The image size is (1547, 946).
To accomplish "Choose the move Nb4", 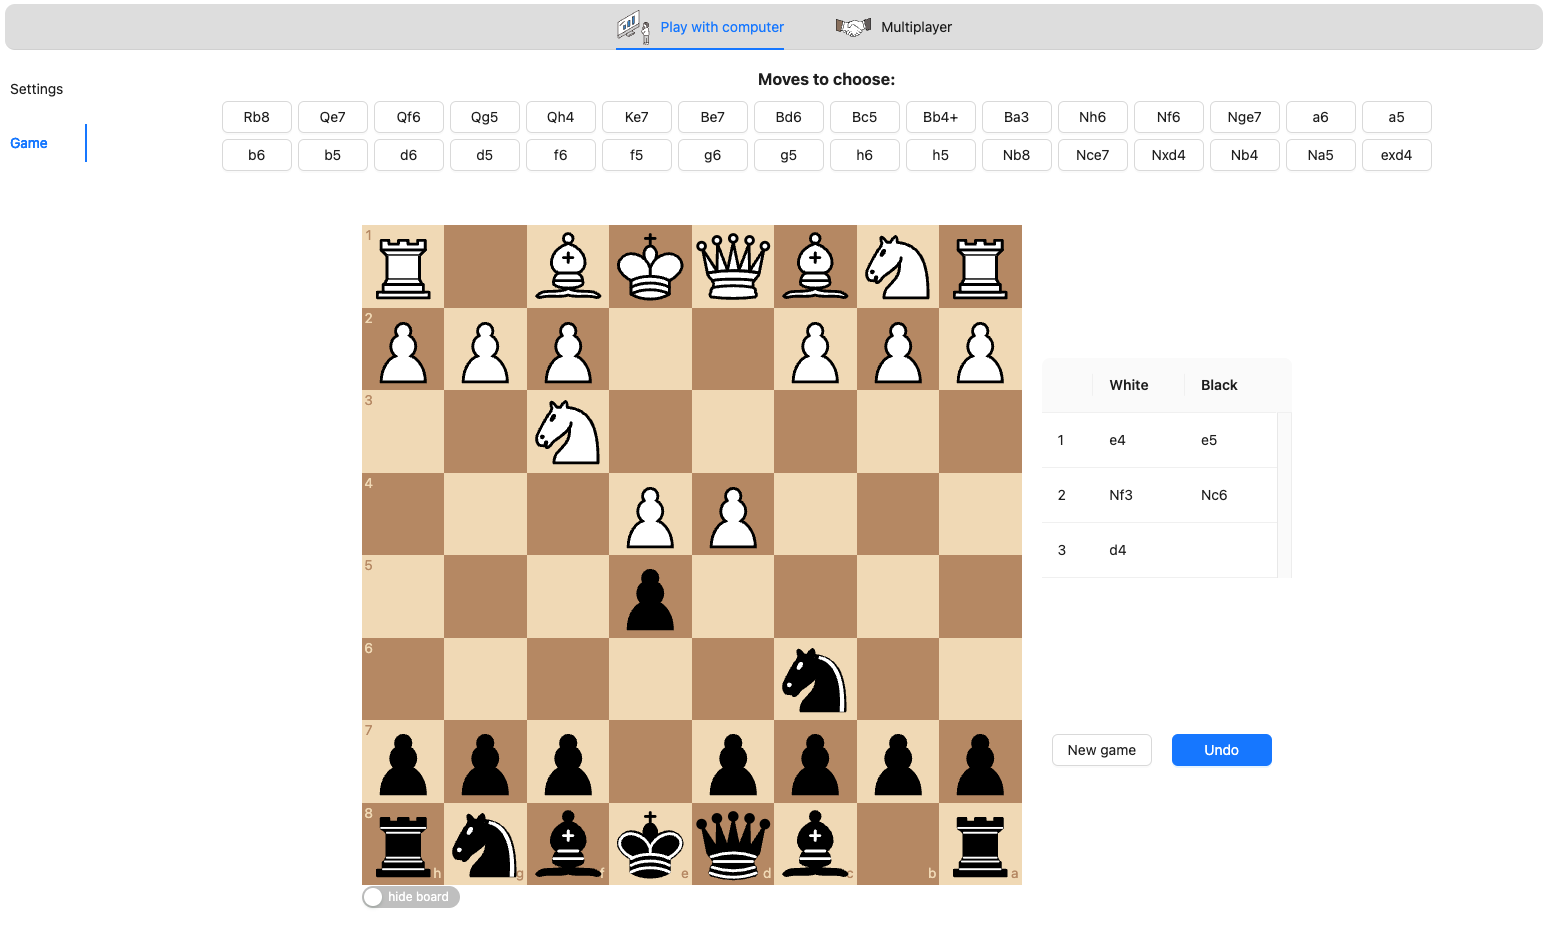I will pos(1245,155).
